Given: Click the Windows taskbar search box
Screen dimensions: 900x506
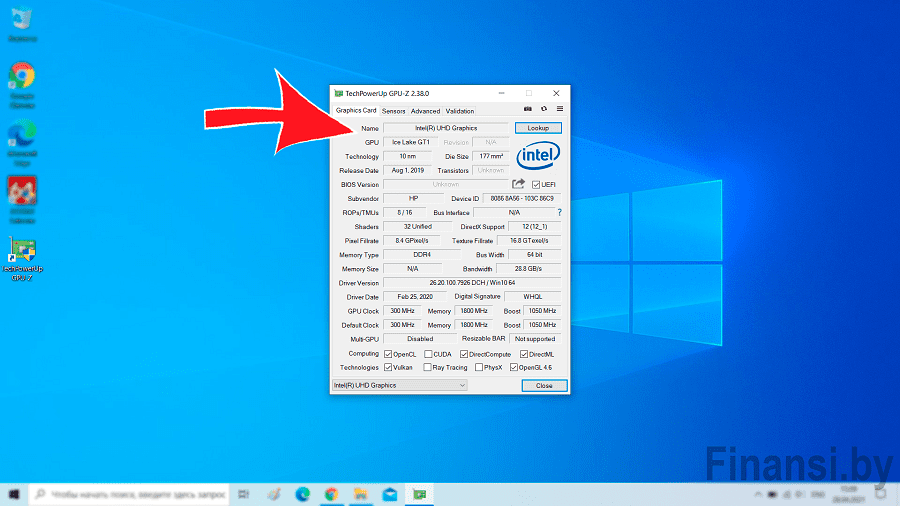Looking at the screenshot, I should click(129, 494).
